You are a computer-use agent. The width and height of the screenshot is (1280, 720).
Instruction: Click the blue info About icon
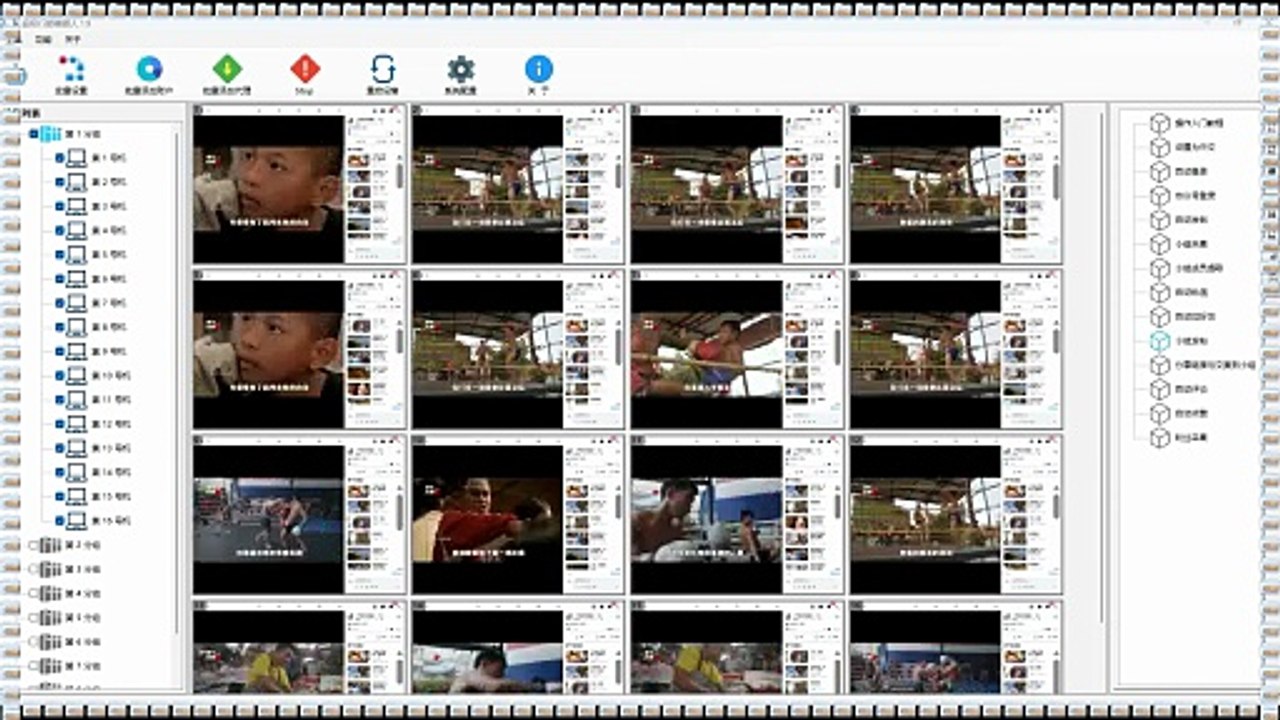(x=538, y=70)
